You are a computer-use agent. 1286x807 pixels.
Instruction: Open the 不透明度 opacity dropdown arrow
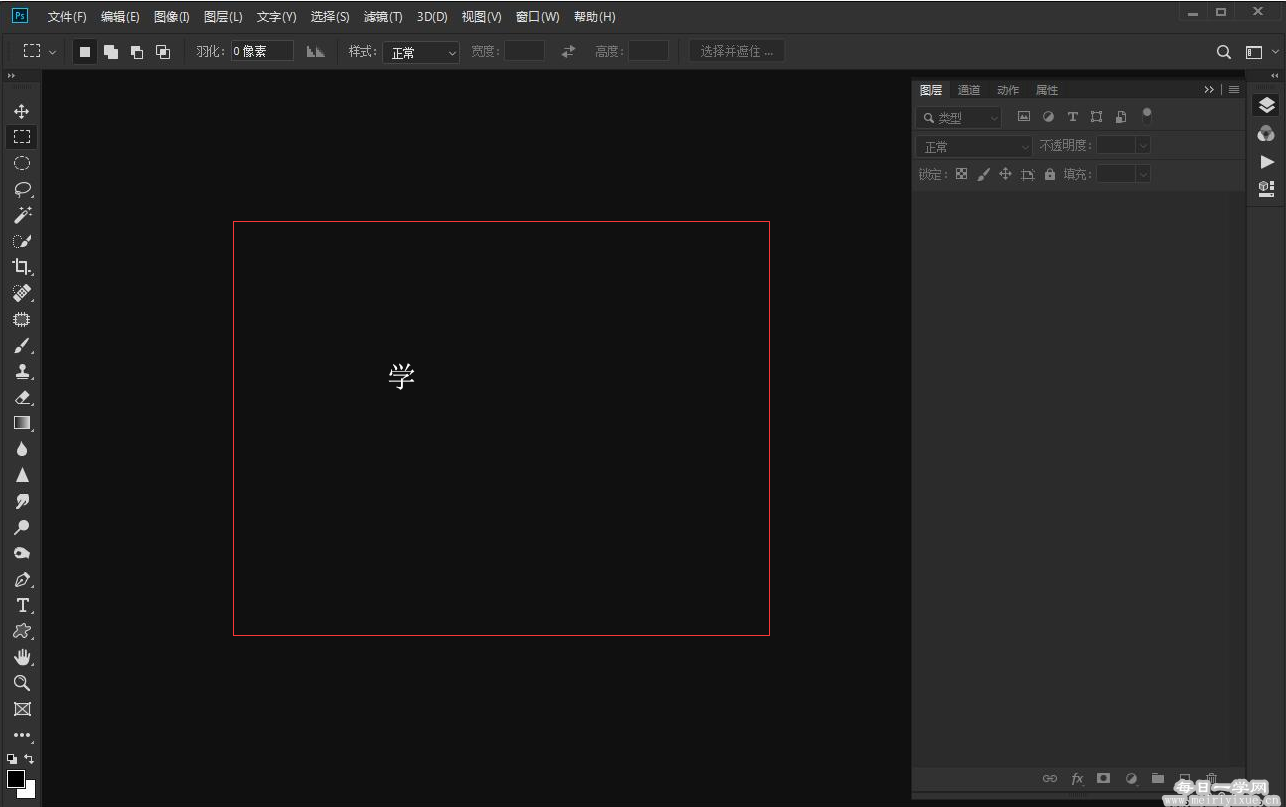pos(1143,146)
